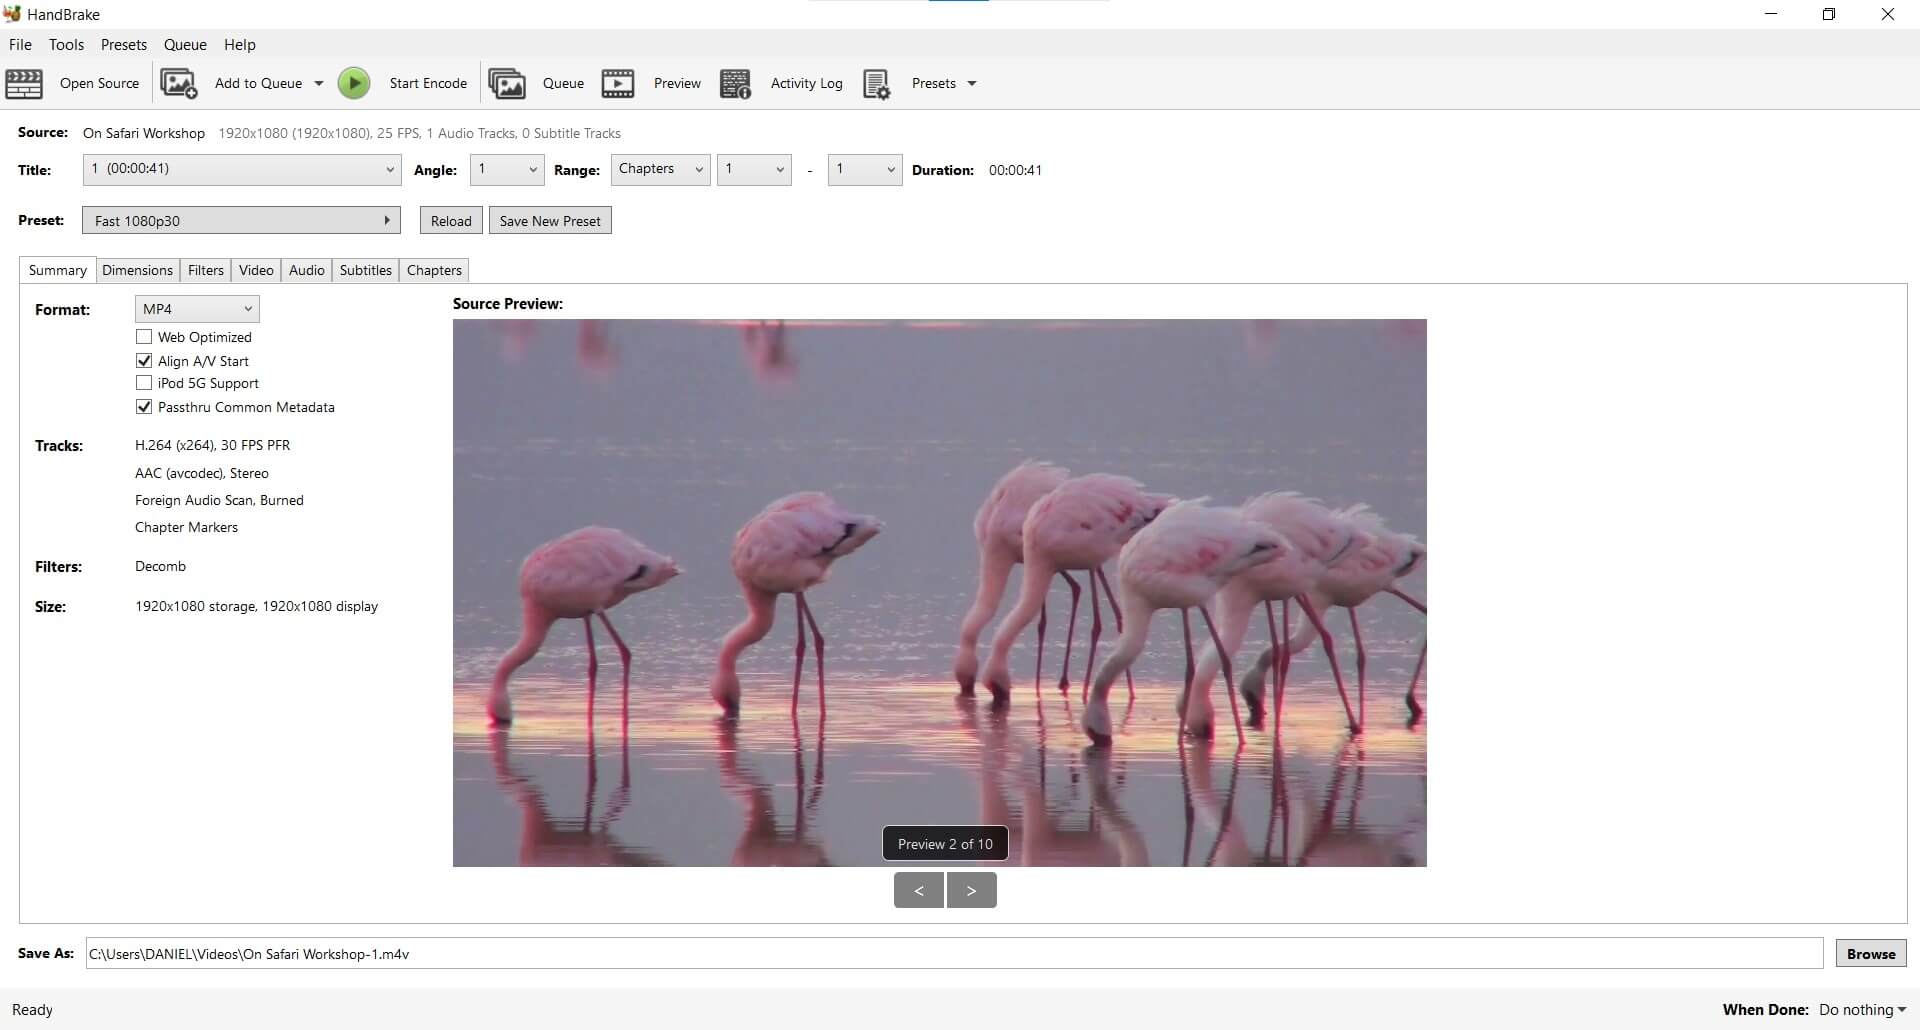Open the Fast 1080p30 preset selector
Viewport: 1920px width, 1030px height.
click(241, 220)
